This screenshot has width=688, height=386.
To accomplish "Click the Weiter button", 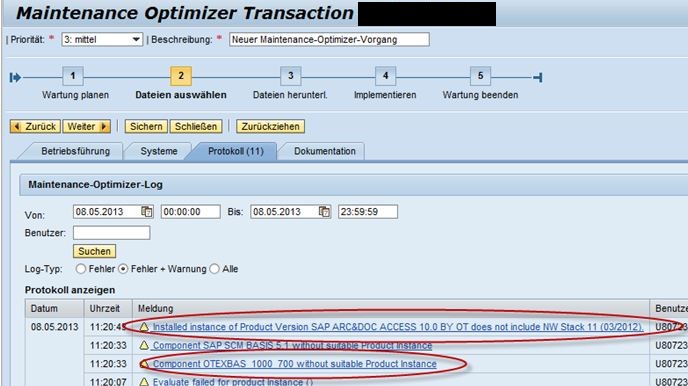I will point(86,126).
